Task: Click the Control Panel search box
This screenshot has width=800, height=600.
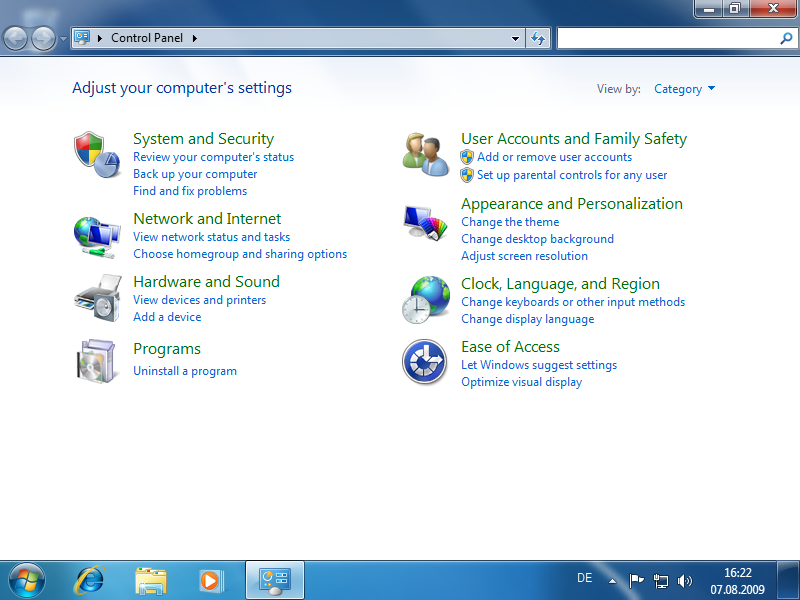Action: click(x=666, y=38)
